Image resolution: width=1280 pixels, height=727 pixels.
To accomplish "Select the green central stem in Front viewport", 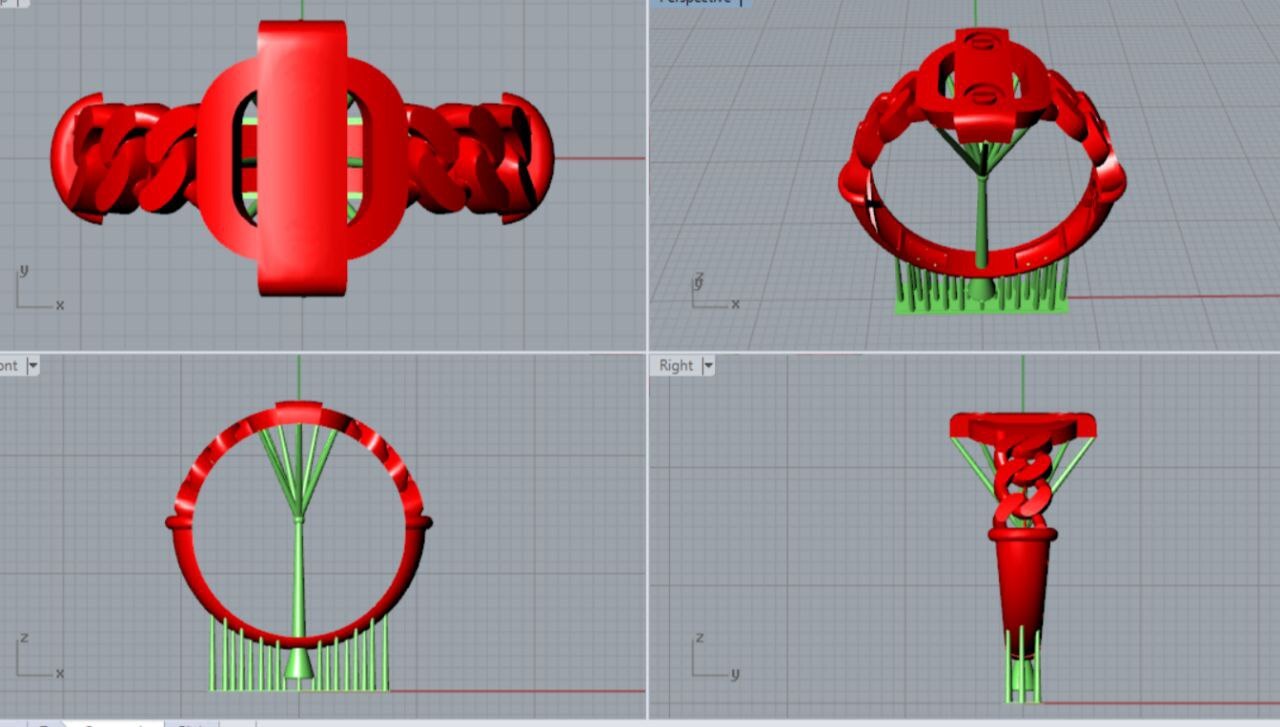I will 298,580.
